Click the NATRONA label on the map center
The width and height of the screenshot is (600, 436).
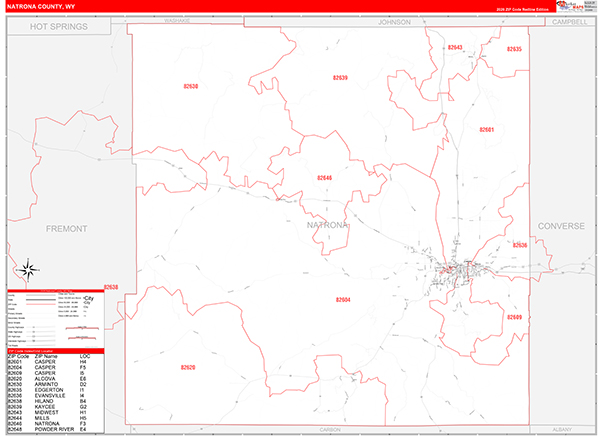tap(327, 225)
